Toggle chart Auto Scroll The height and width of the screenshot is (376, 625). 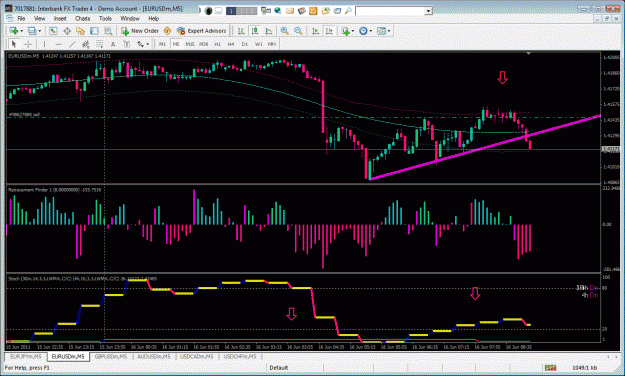coord(316,31)
